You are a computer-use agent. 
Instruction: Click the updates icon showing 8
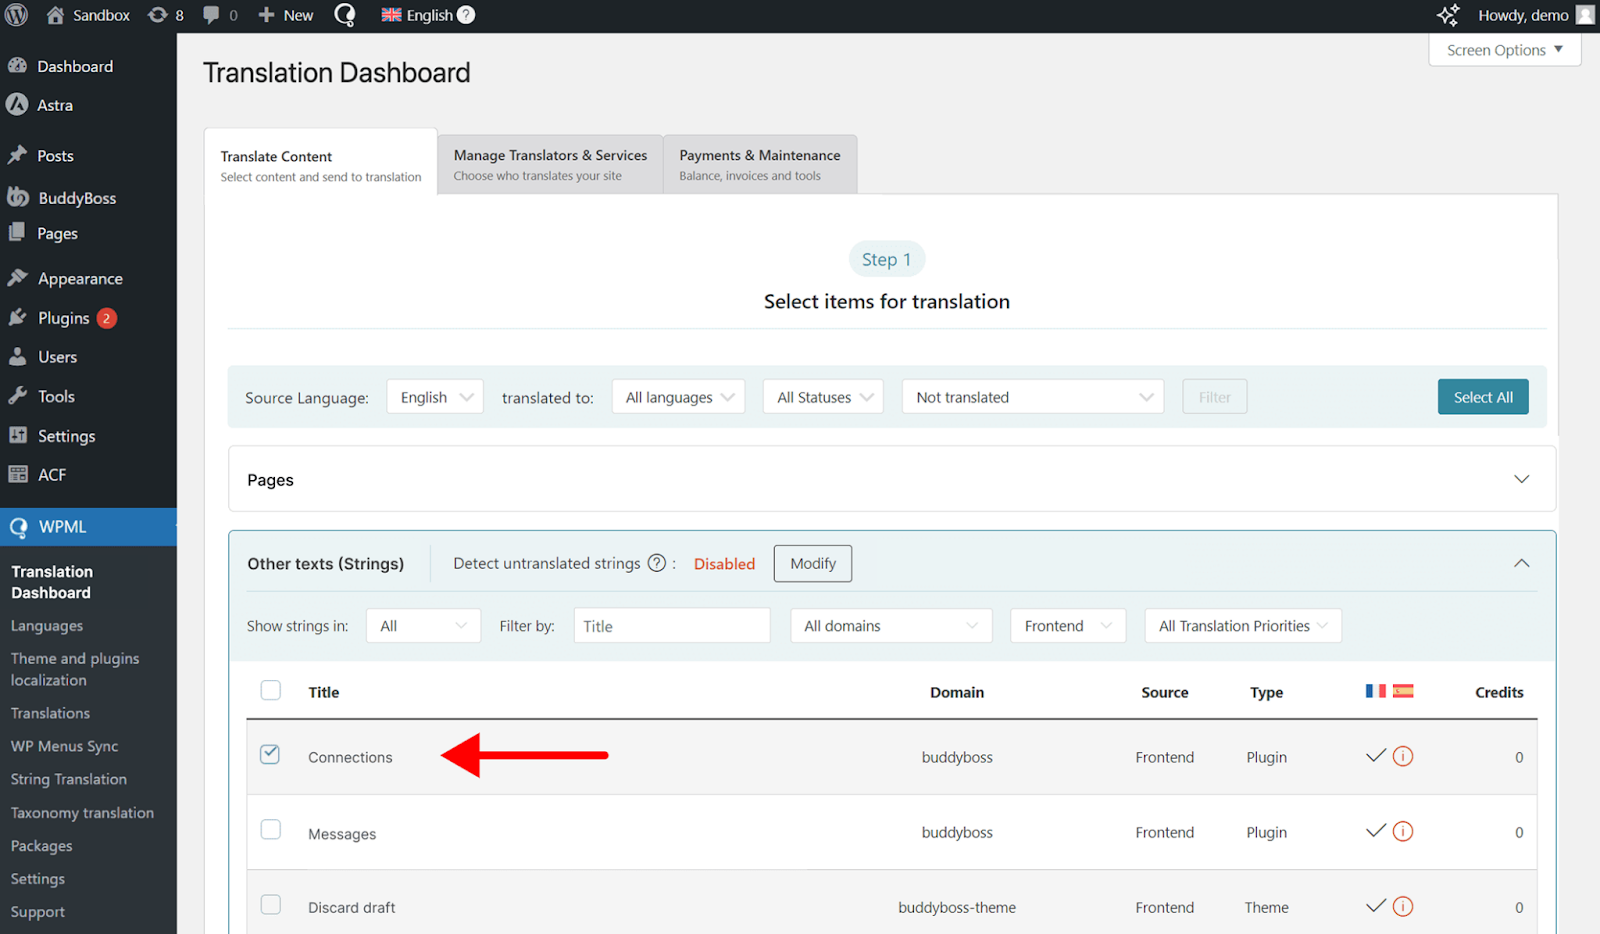[x=165, y=15]
